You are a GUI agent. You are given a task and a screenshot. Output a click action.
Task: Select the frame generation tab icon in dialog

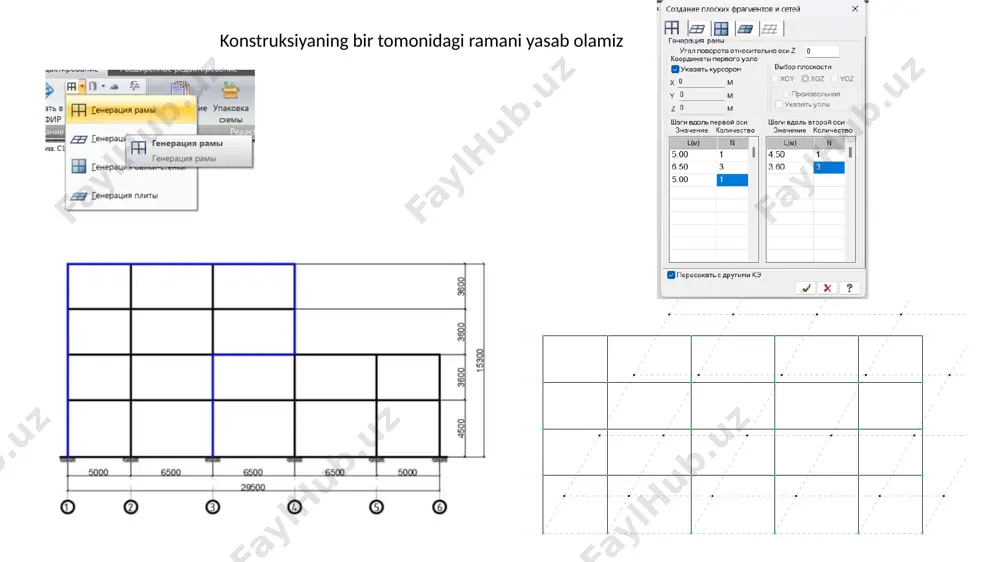point(672,28)
